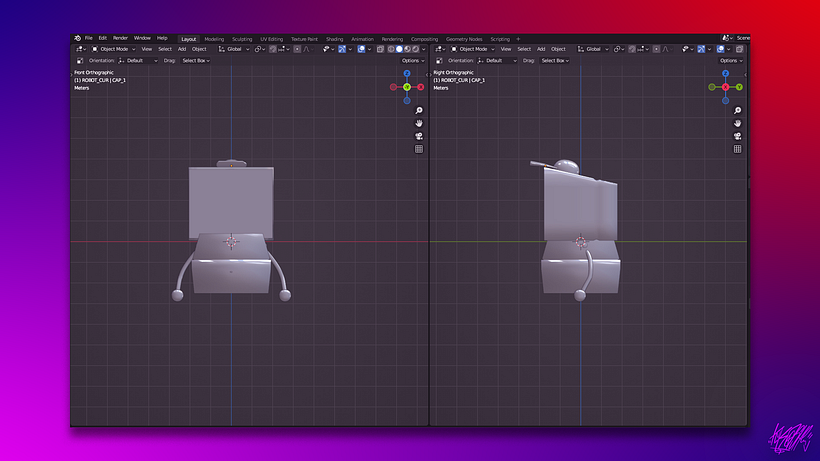
Task: Toggle perspective/orthographic grid icon in Front view
Action: tap(419, 149)
